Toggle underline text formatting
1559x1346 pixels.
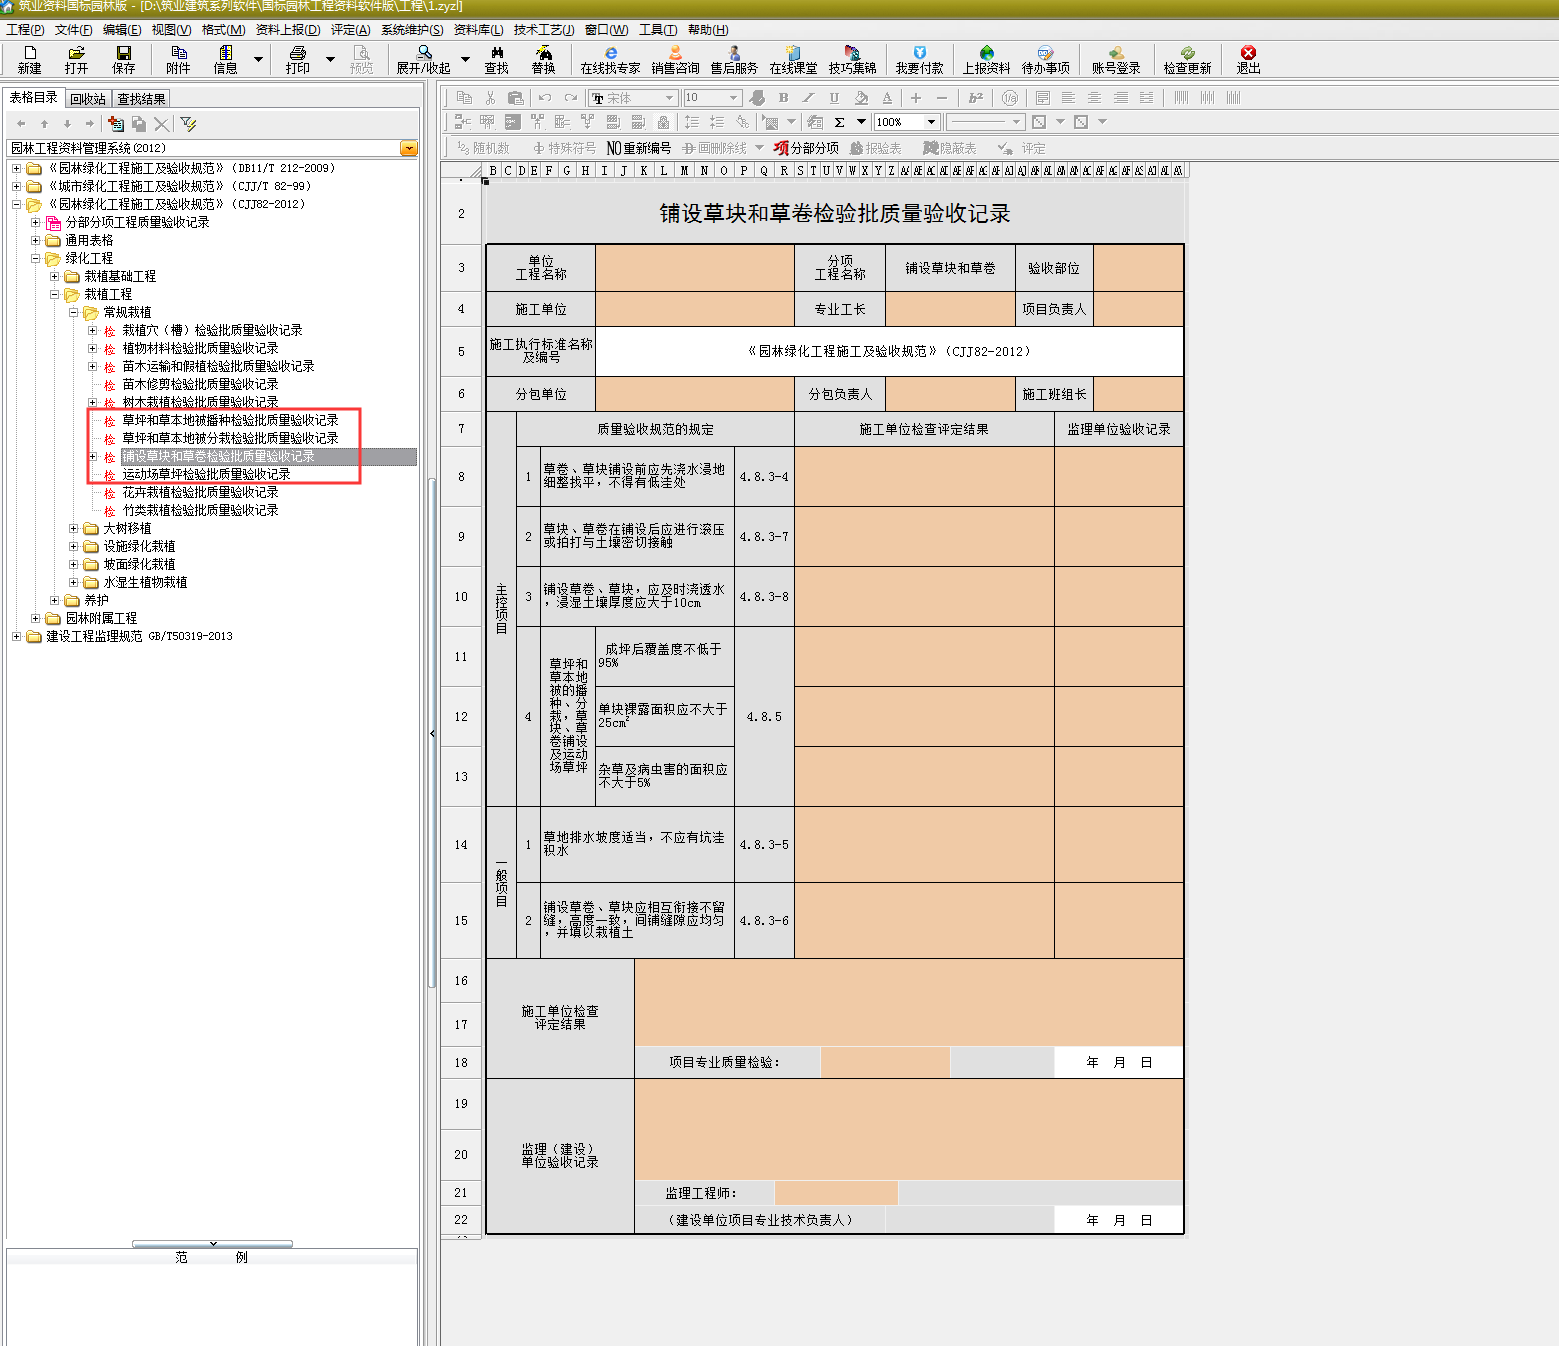click(834, 98)
